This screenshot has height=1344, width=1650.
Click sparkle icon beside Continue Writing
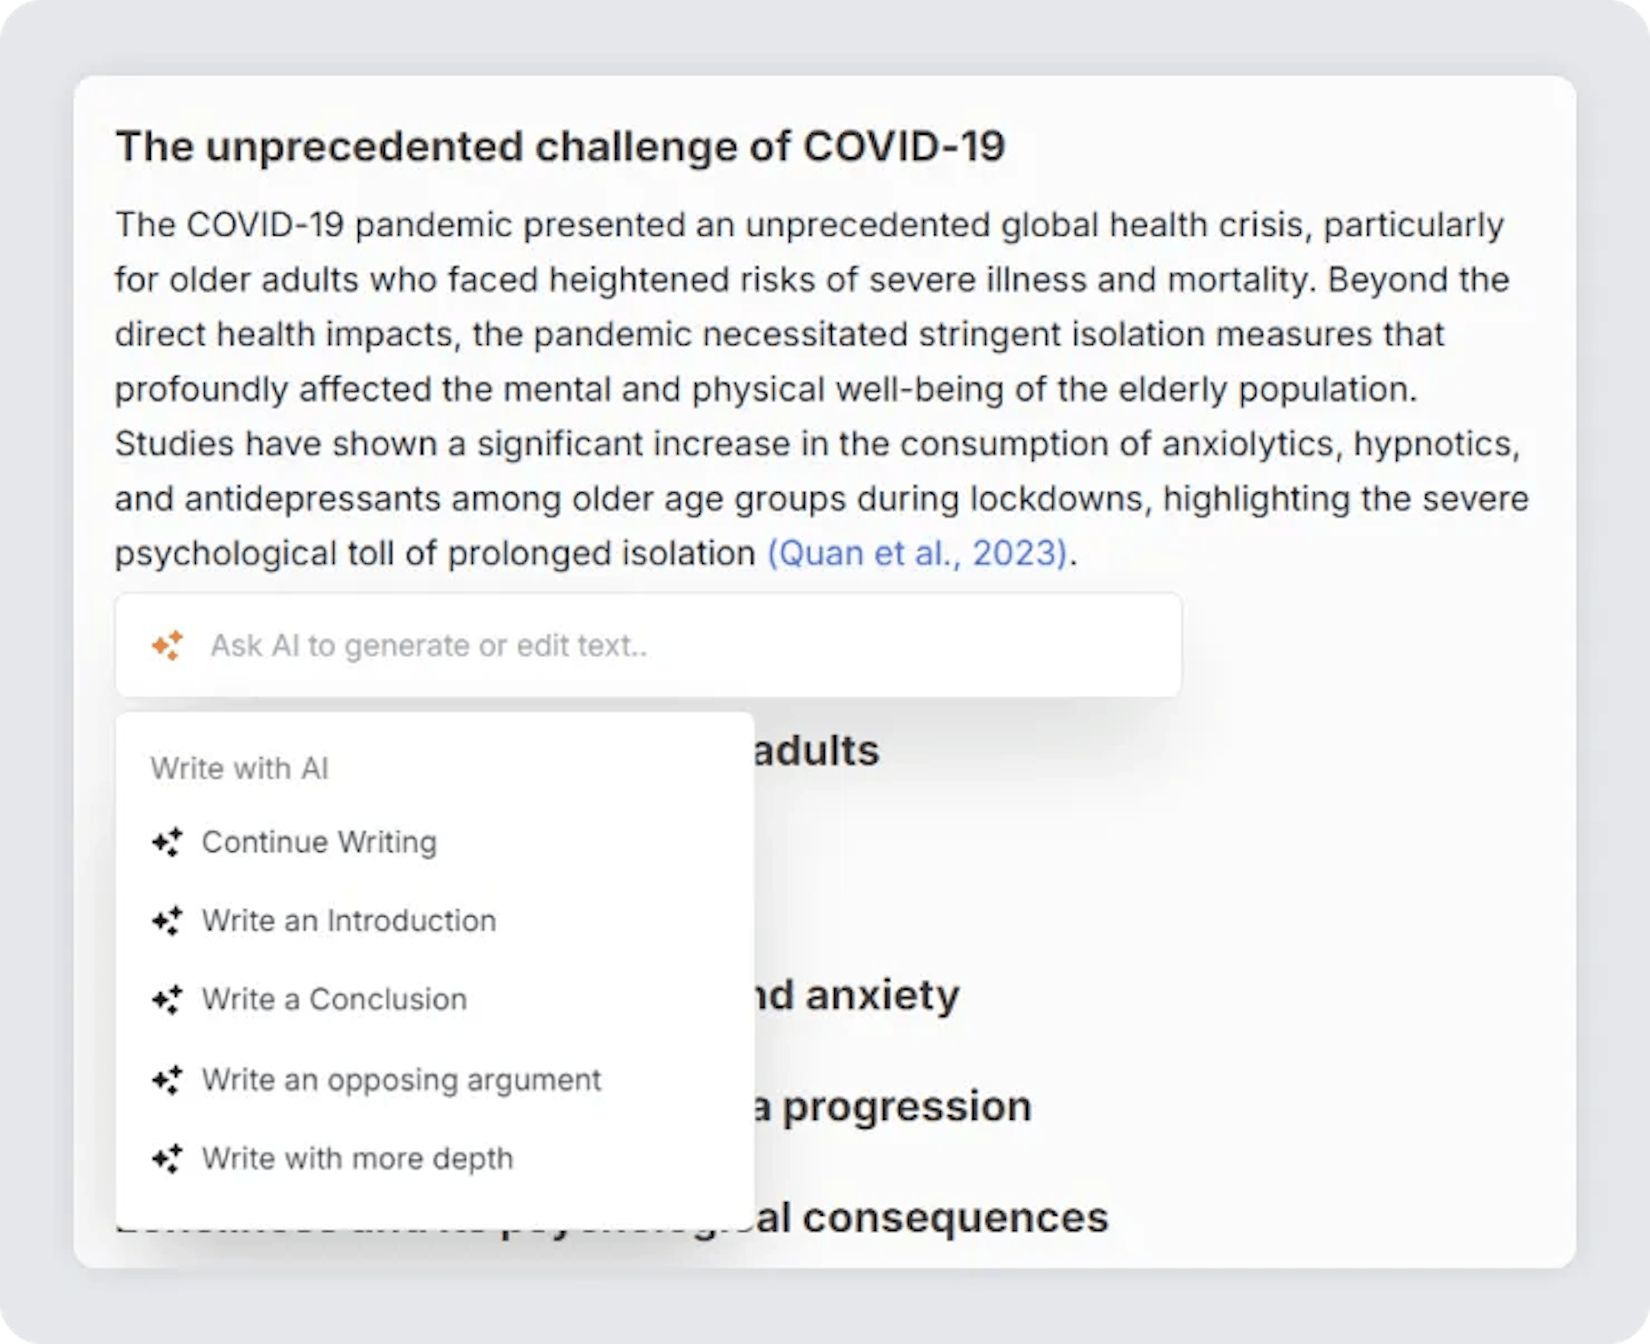click(167, 843)
